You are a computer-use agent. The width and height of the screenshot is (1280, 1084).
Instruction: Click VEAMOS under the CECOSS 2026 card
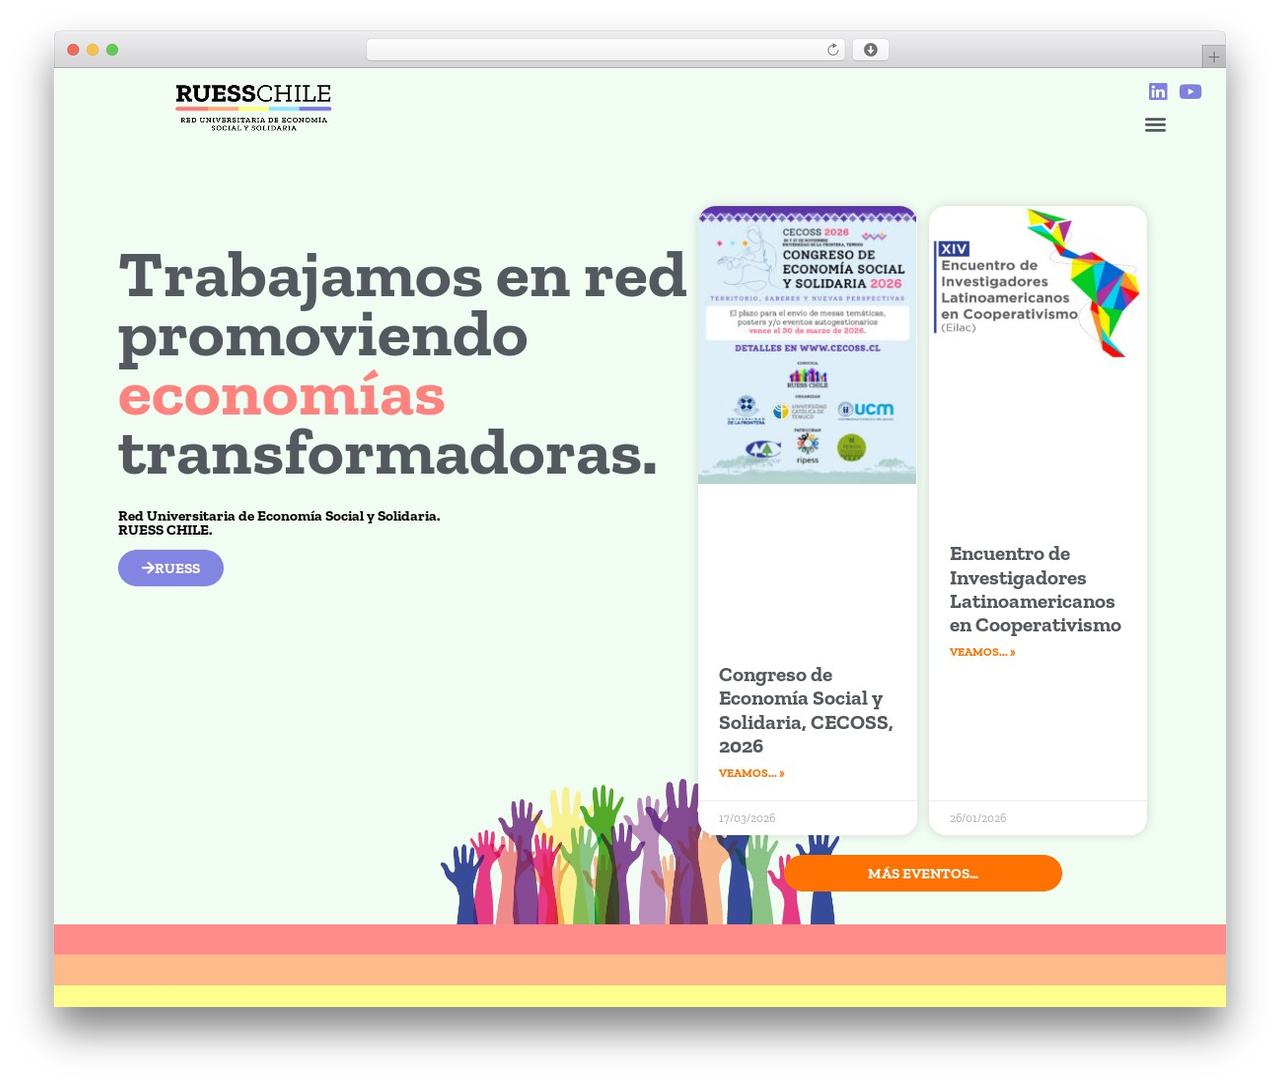751,773
